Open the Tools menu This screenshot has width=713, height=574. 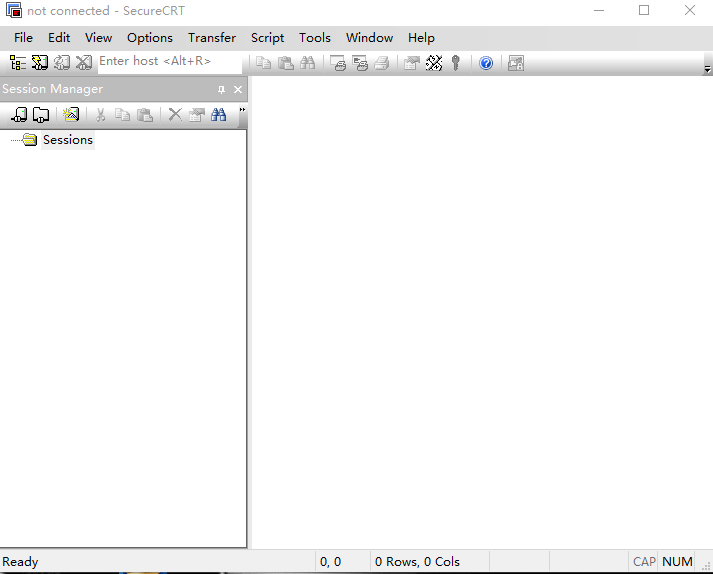click(x=315, y=38)
